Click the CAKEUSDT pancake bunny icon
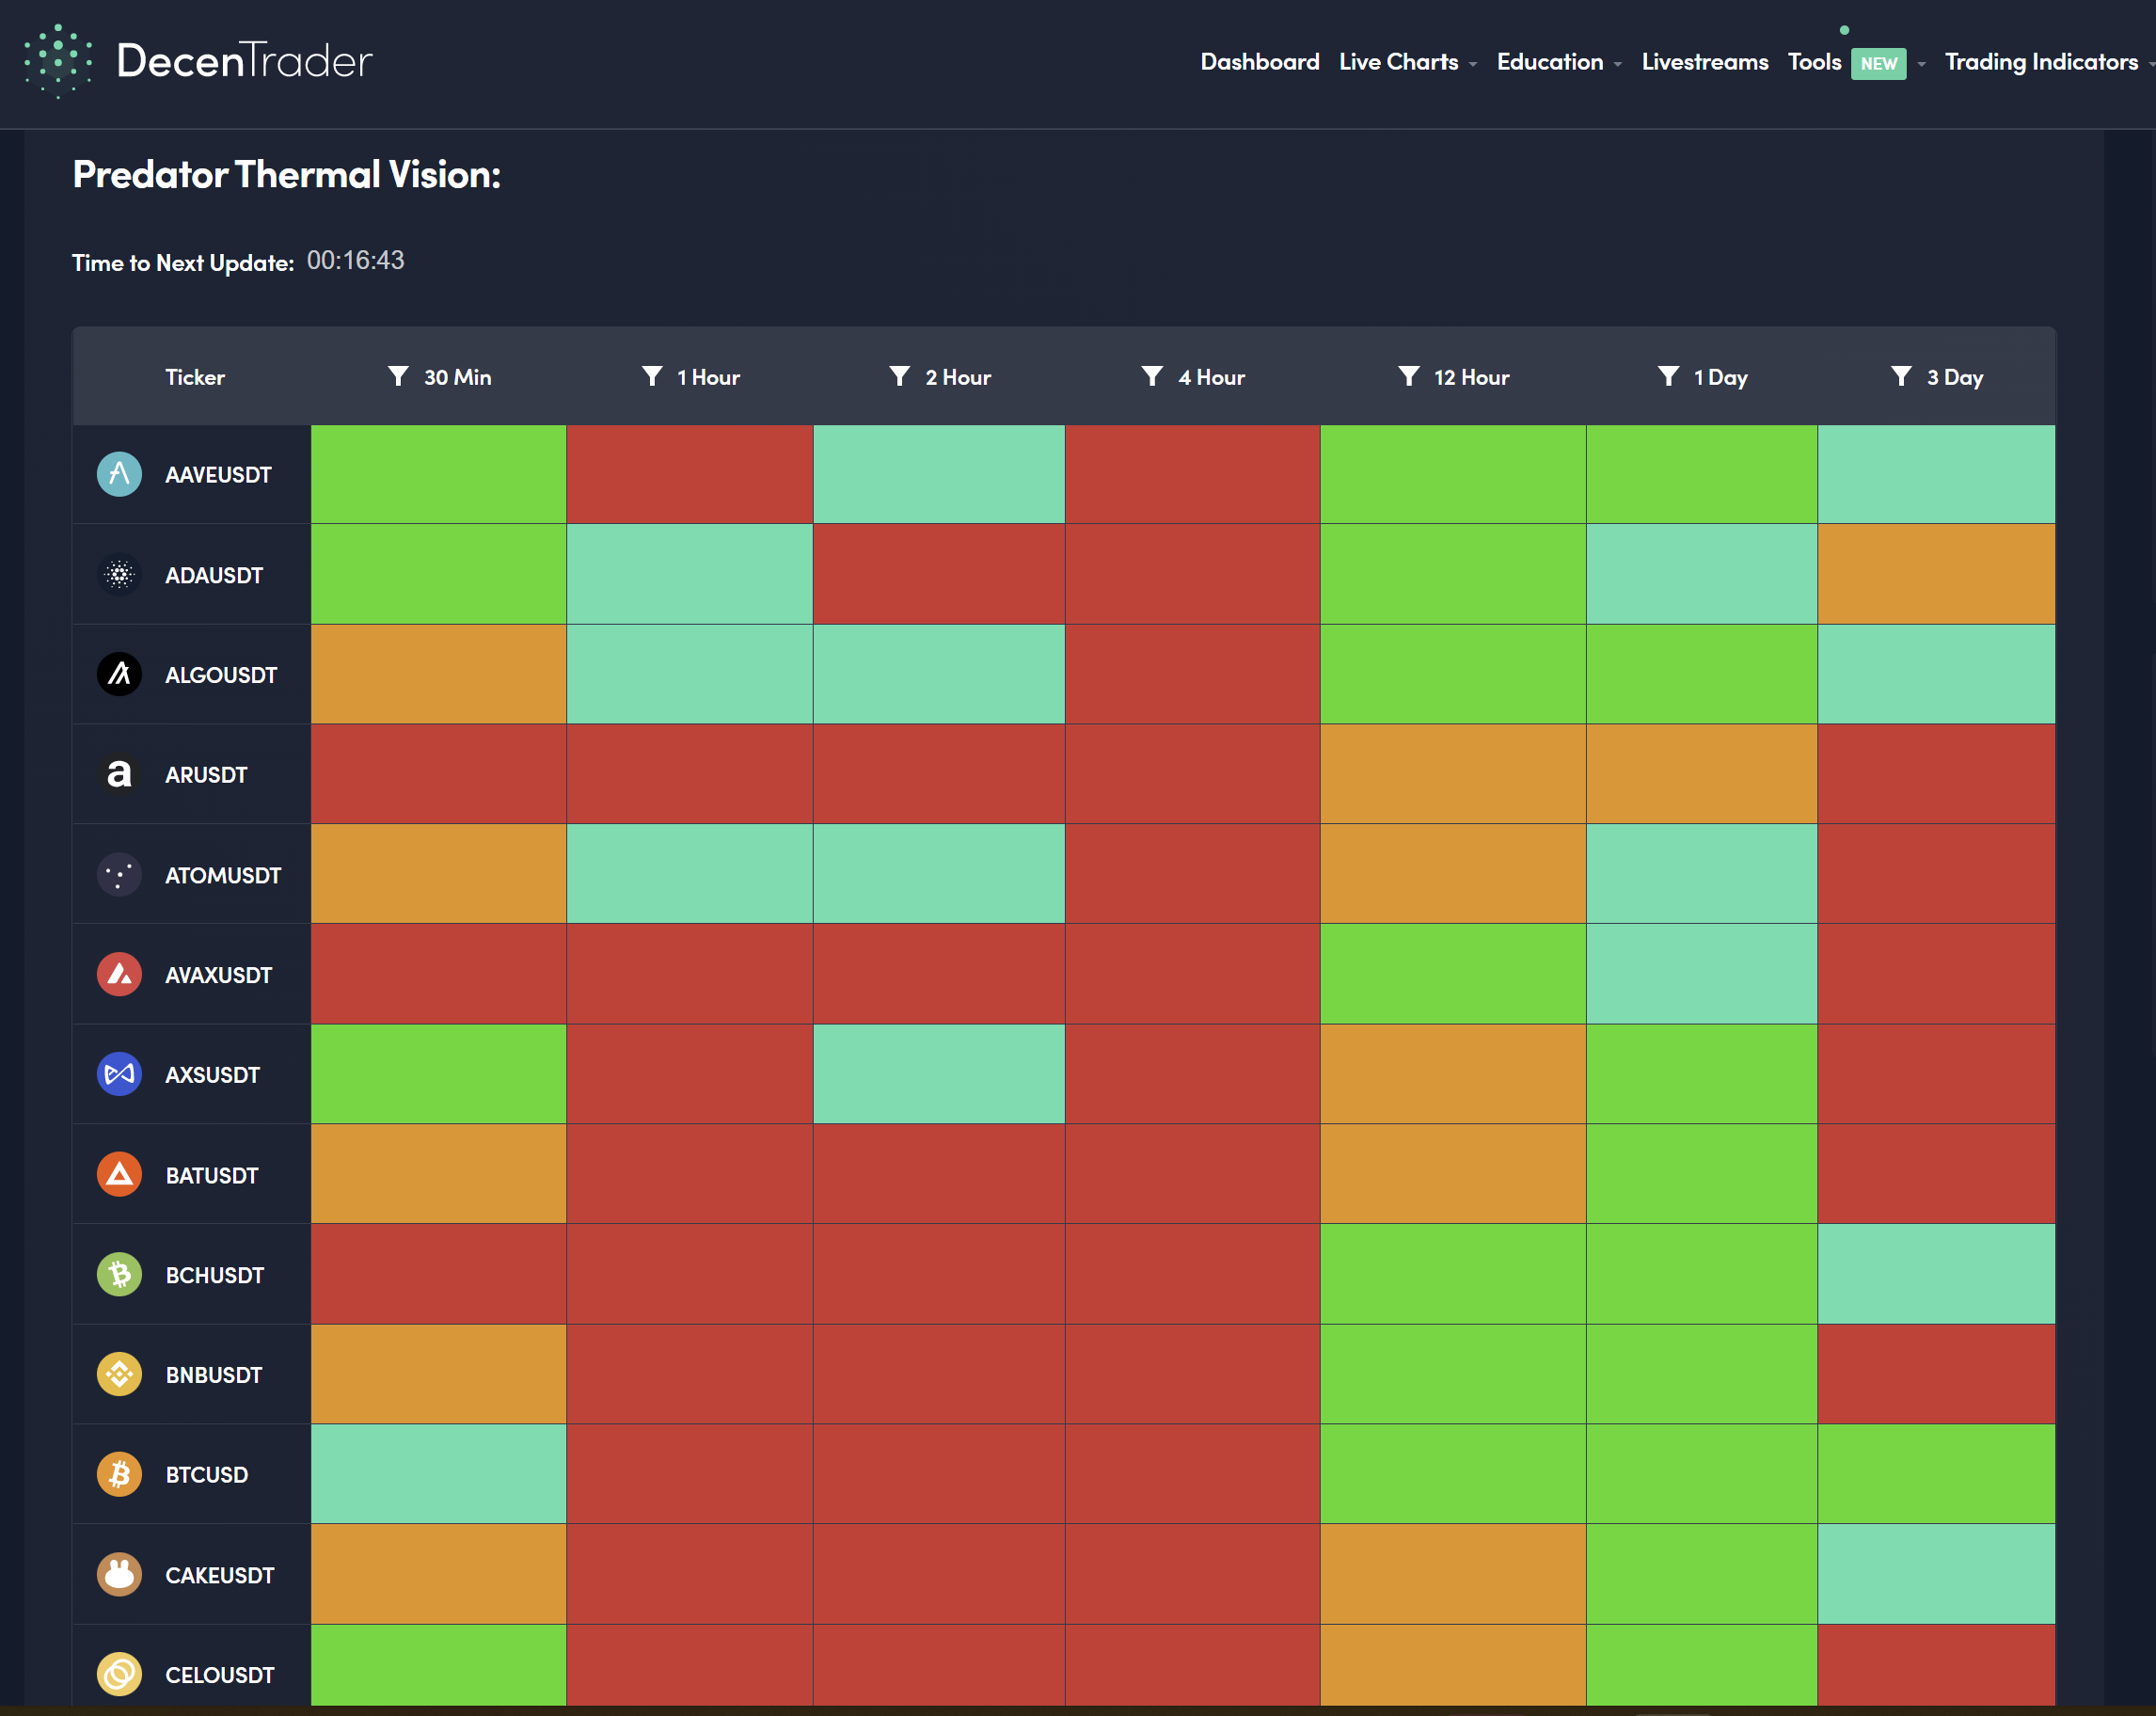The height and width of the screenshot is (1716, 2156). (119, 1575)
